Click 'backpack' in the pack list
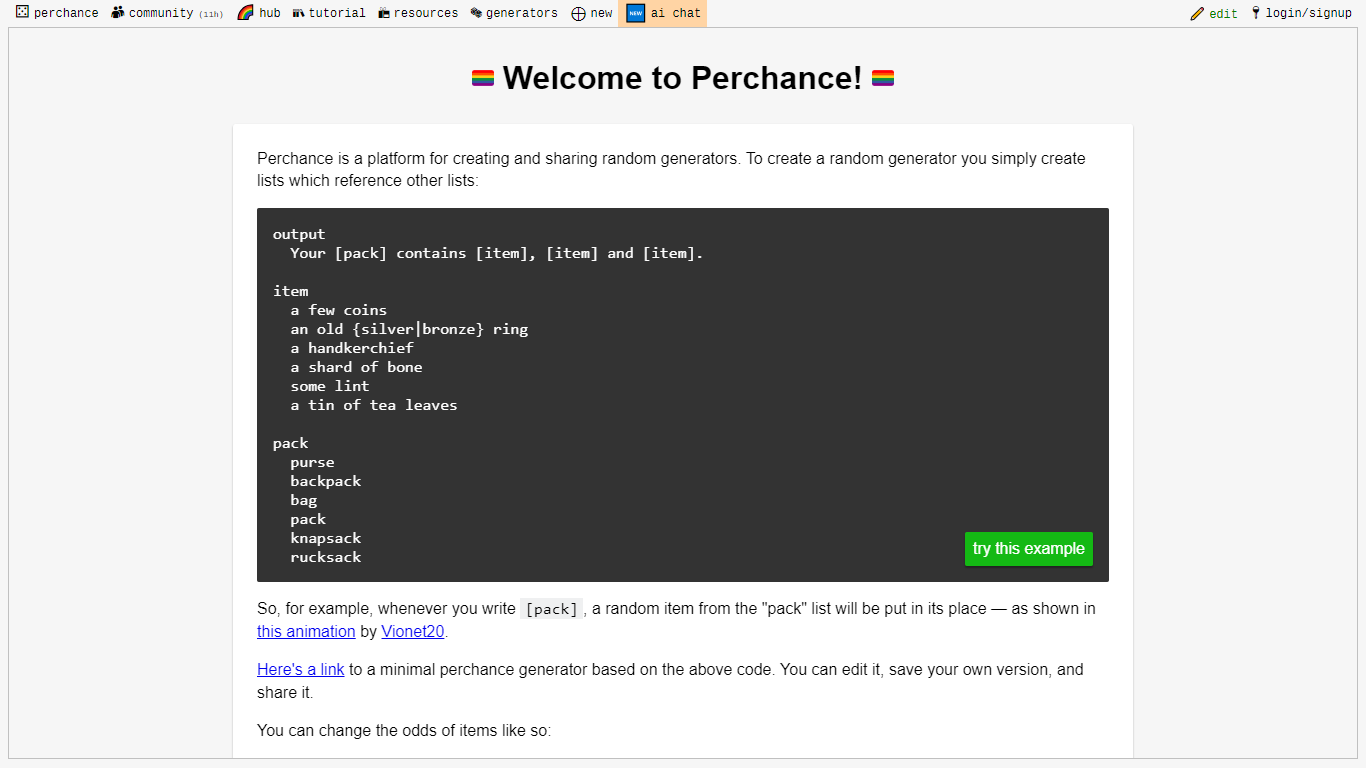 (x=326, y=481)
